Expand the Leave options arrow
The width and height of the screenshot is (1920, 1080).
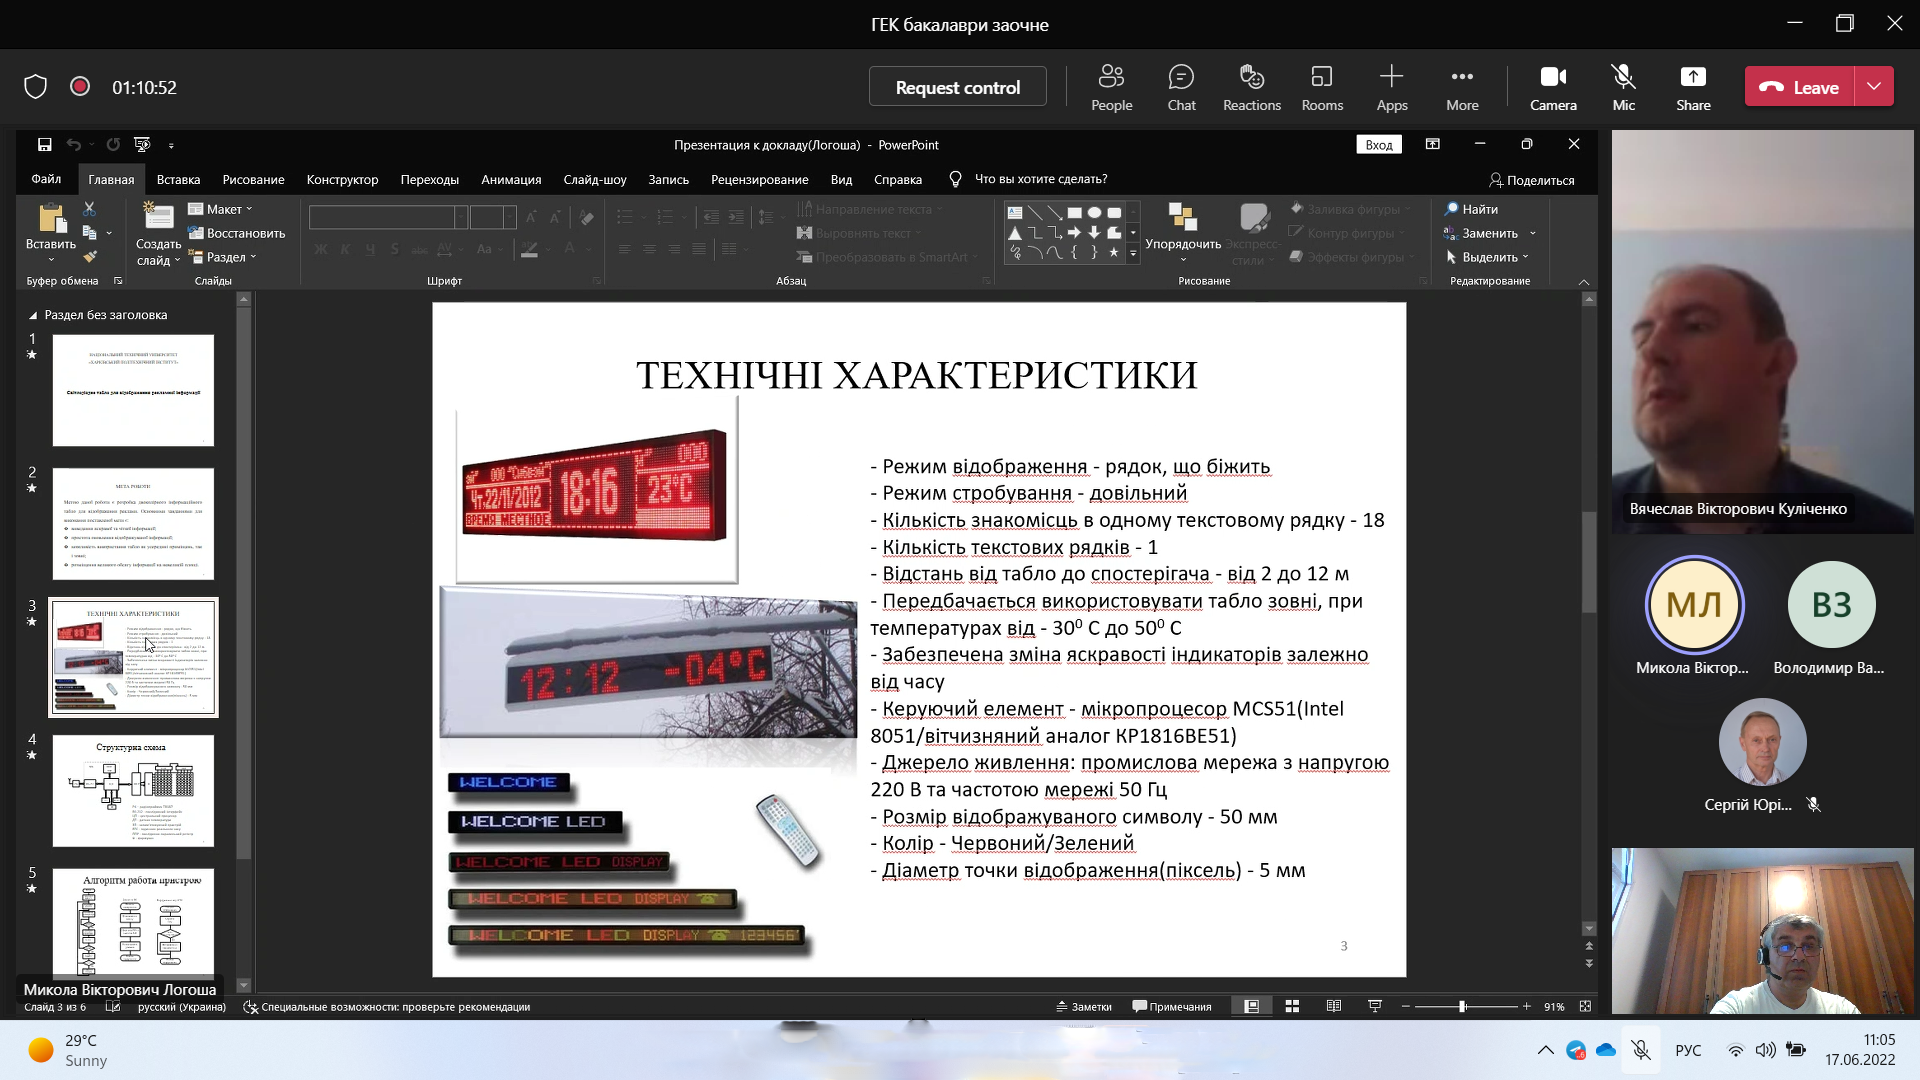[1874, 87]
